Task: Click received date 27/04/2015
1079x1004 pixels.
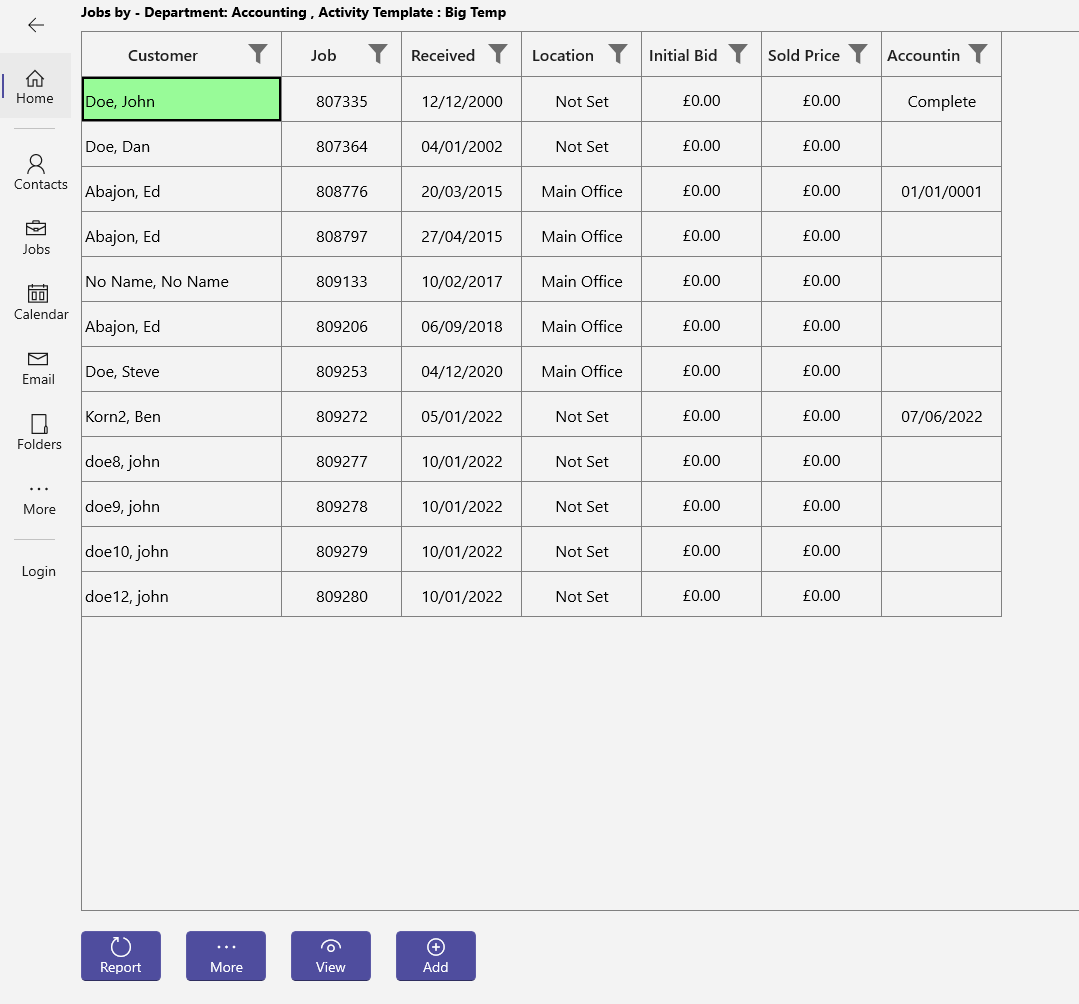Action: [x=462, y=237]
